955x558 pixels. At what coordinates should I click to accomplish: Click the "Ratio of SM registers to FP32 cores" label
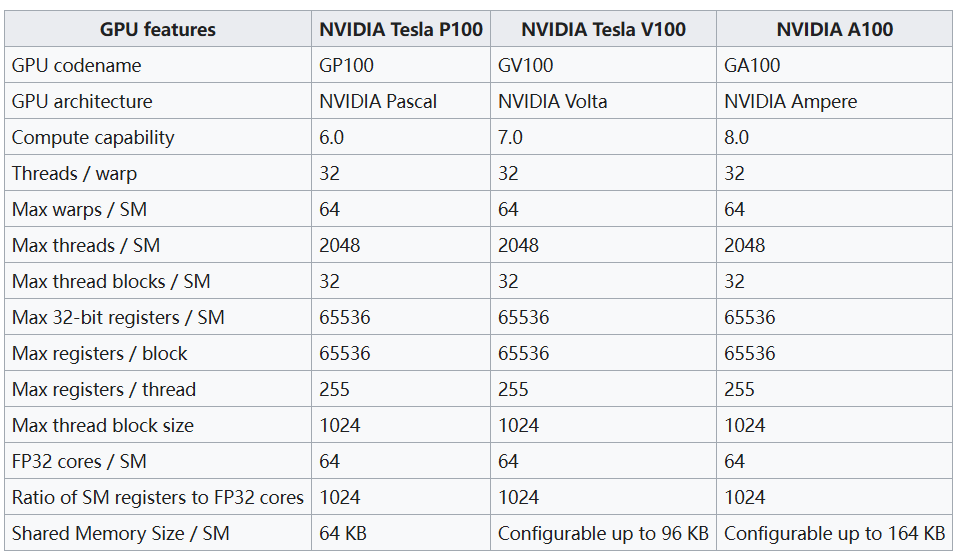click(x=158, y=497)
